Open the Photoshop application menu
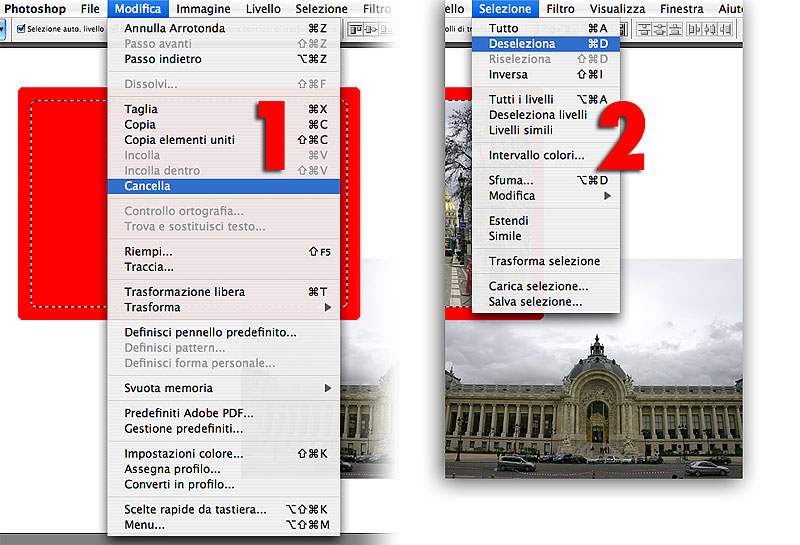The height and width of the screenshot is (545, 800). [x=35, y=9]
